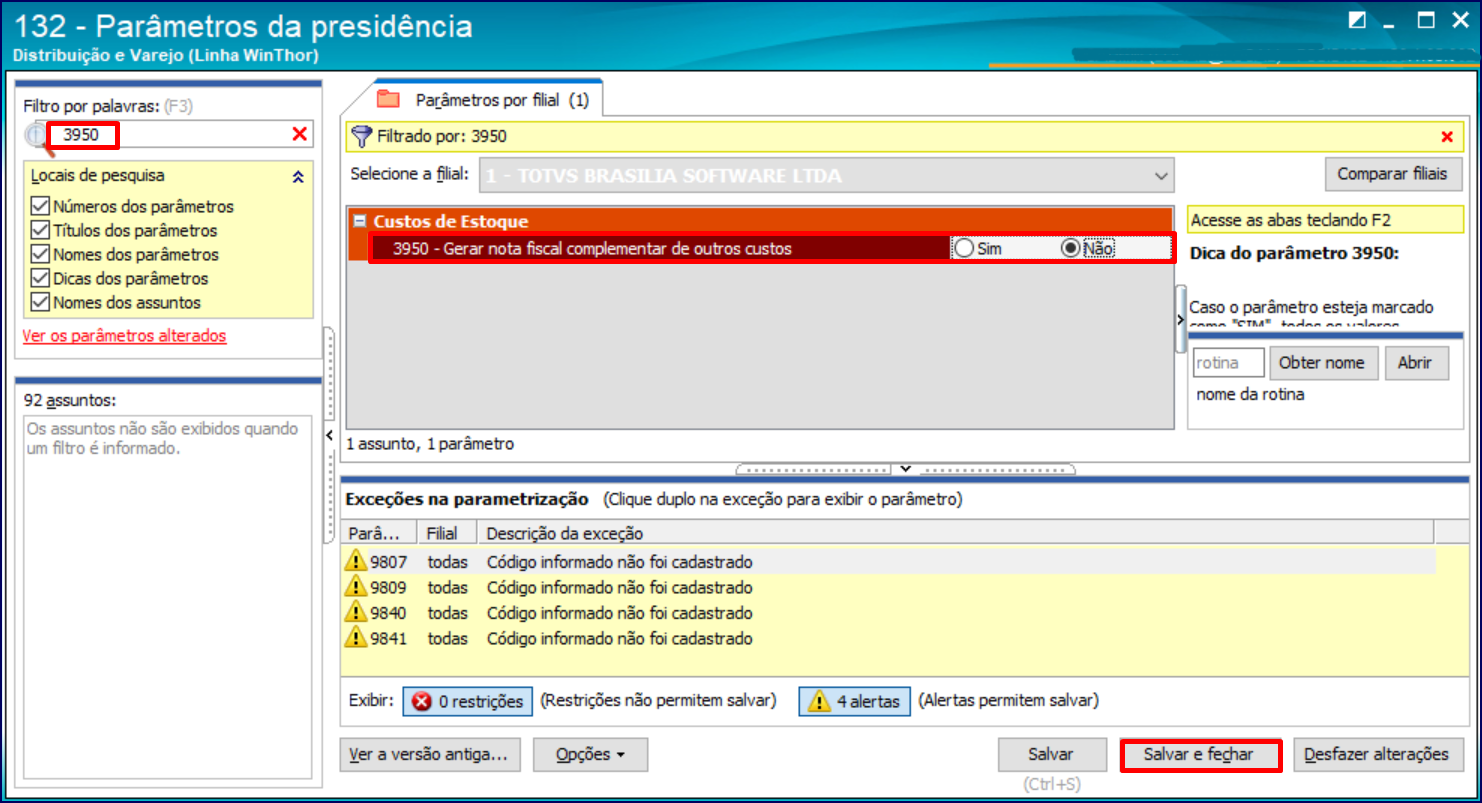Image resolution: width=1482 pixels, height=803 pixels.
Task: Toggle 'Nomes dos assuntos' checkbox
Action: tap(40, 302)
